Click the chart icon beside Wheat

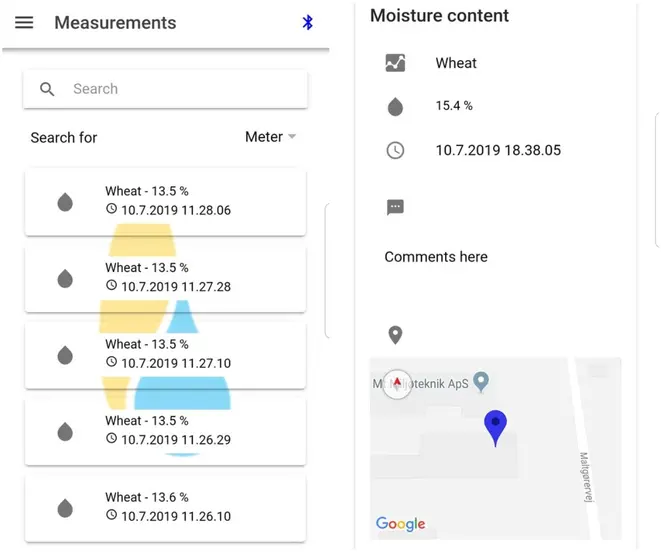click(395, 63)
